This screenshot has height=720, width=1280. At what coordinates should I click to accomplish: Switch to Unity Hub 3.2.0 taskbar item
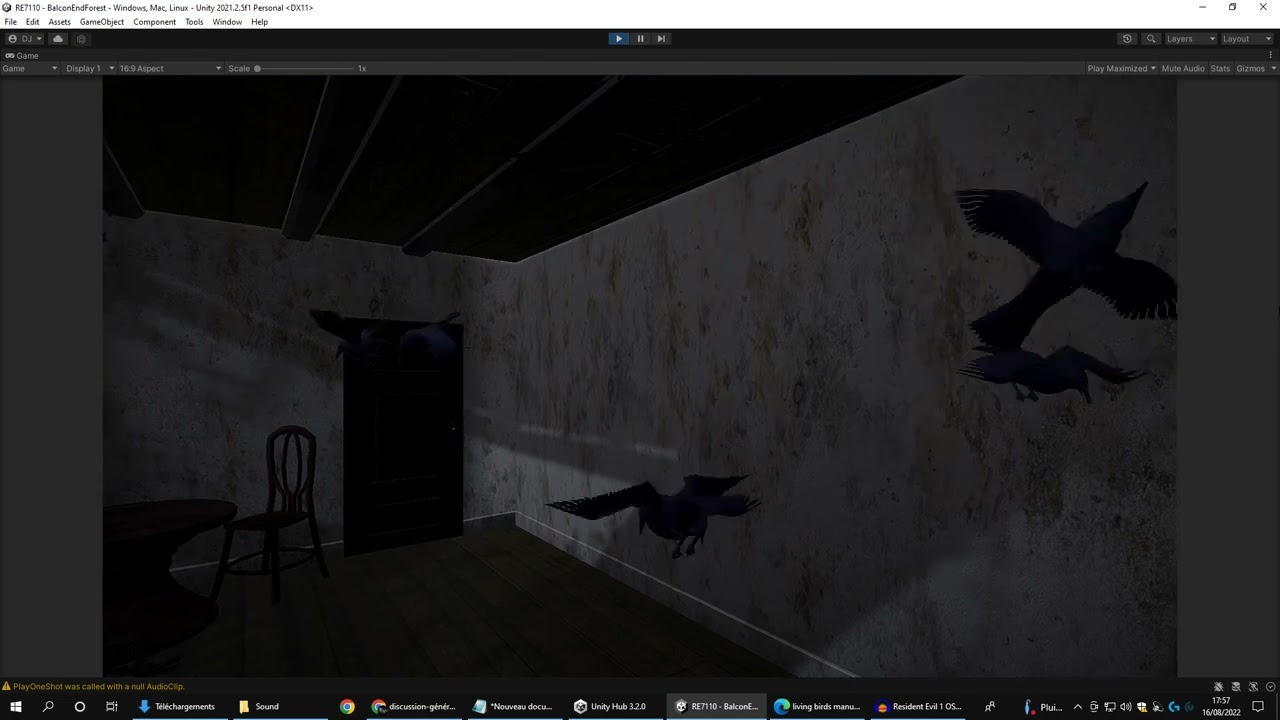pyautogui.click(x=614, y=706)
